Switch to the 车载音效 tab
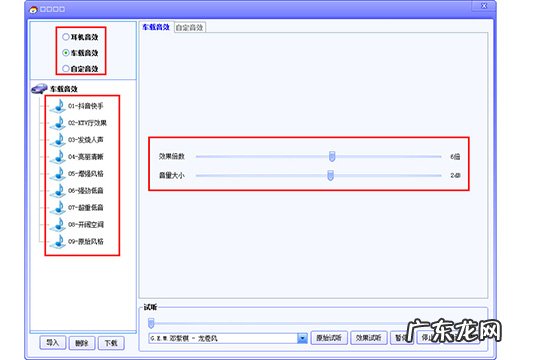This screenshot has width=540, height=360. coord(156,27)
